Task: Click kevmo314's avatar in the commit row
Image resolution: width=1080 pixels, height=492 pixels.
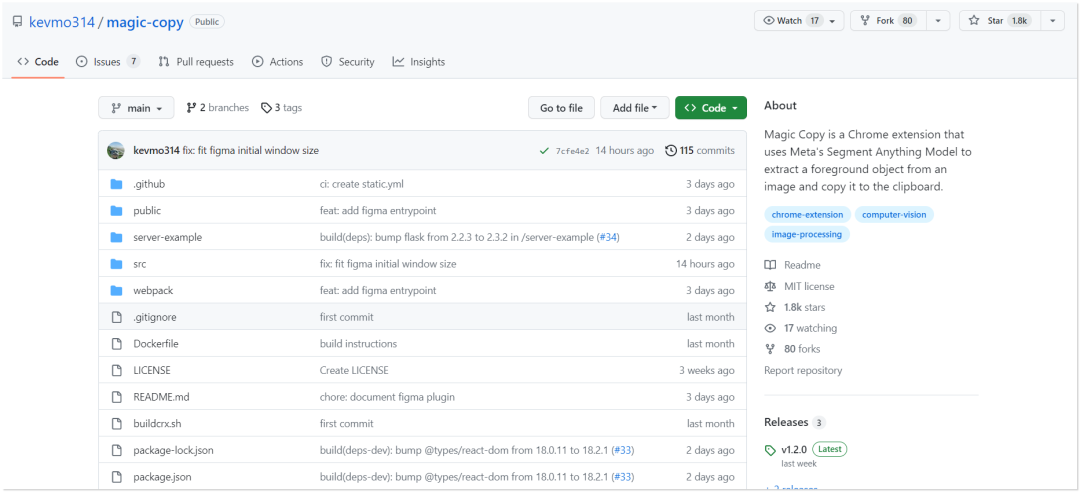Action: pos(116,151)
